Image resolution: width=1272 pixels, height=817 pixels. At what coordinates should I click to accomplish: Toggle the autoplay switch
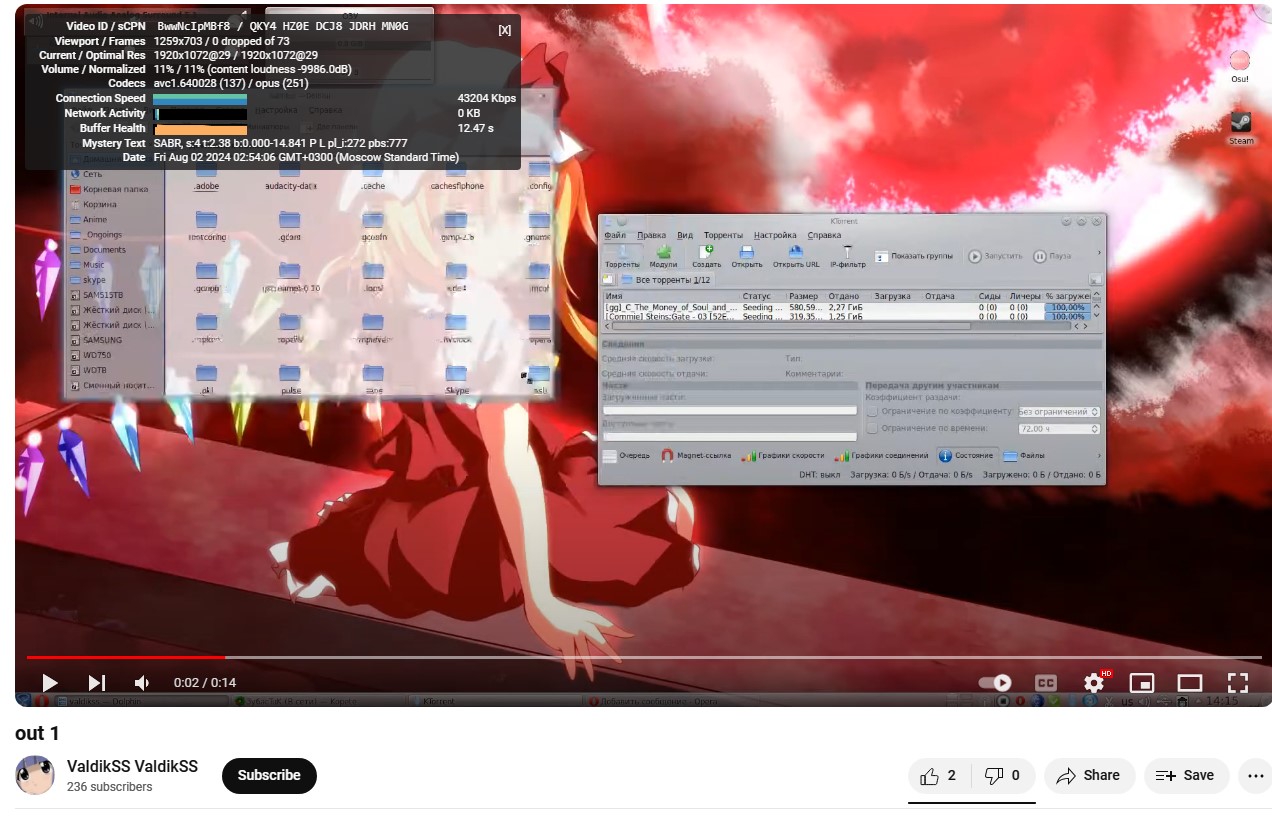[x=994, y=683]
